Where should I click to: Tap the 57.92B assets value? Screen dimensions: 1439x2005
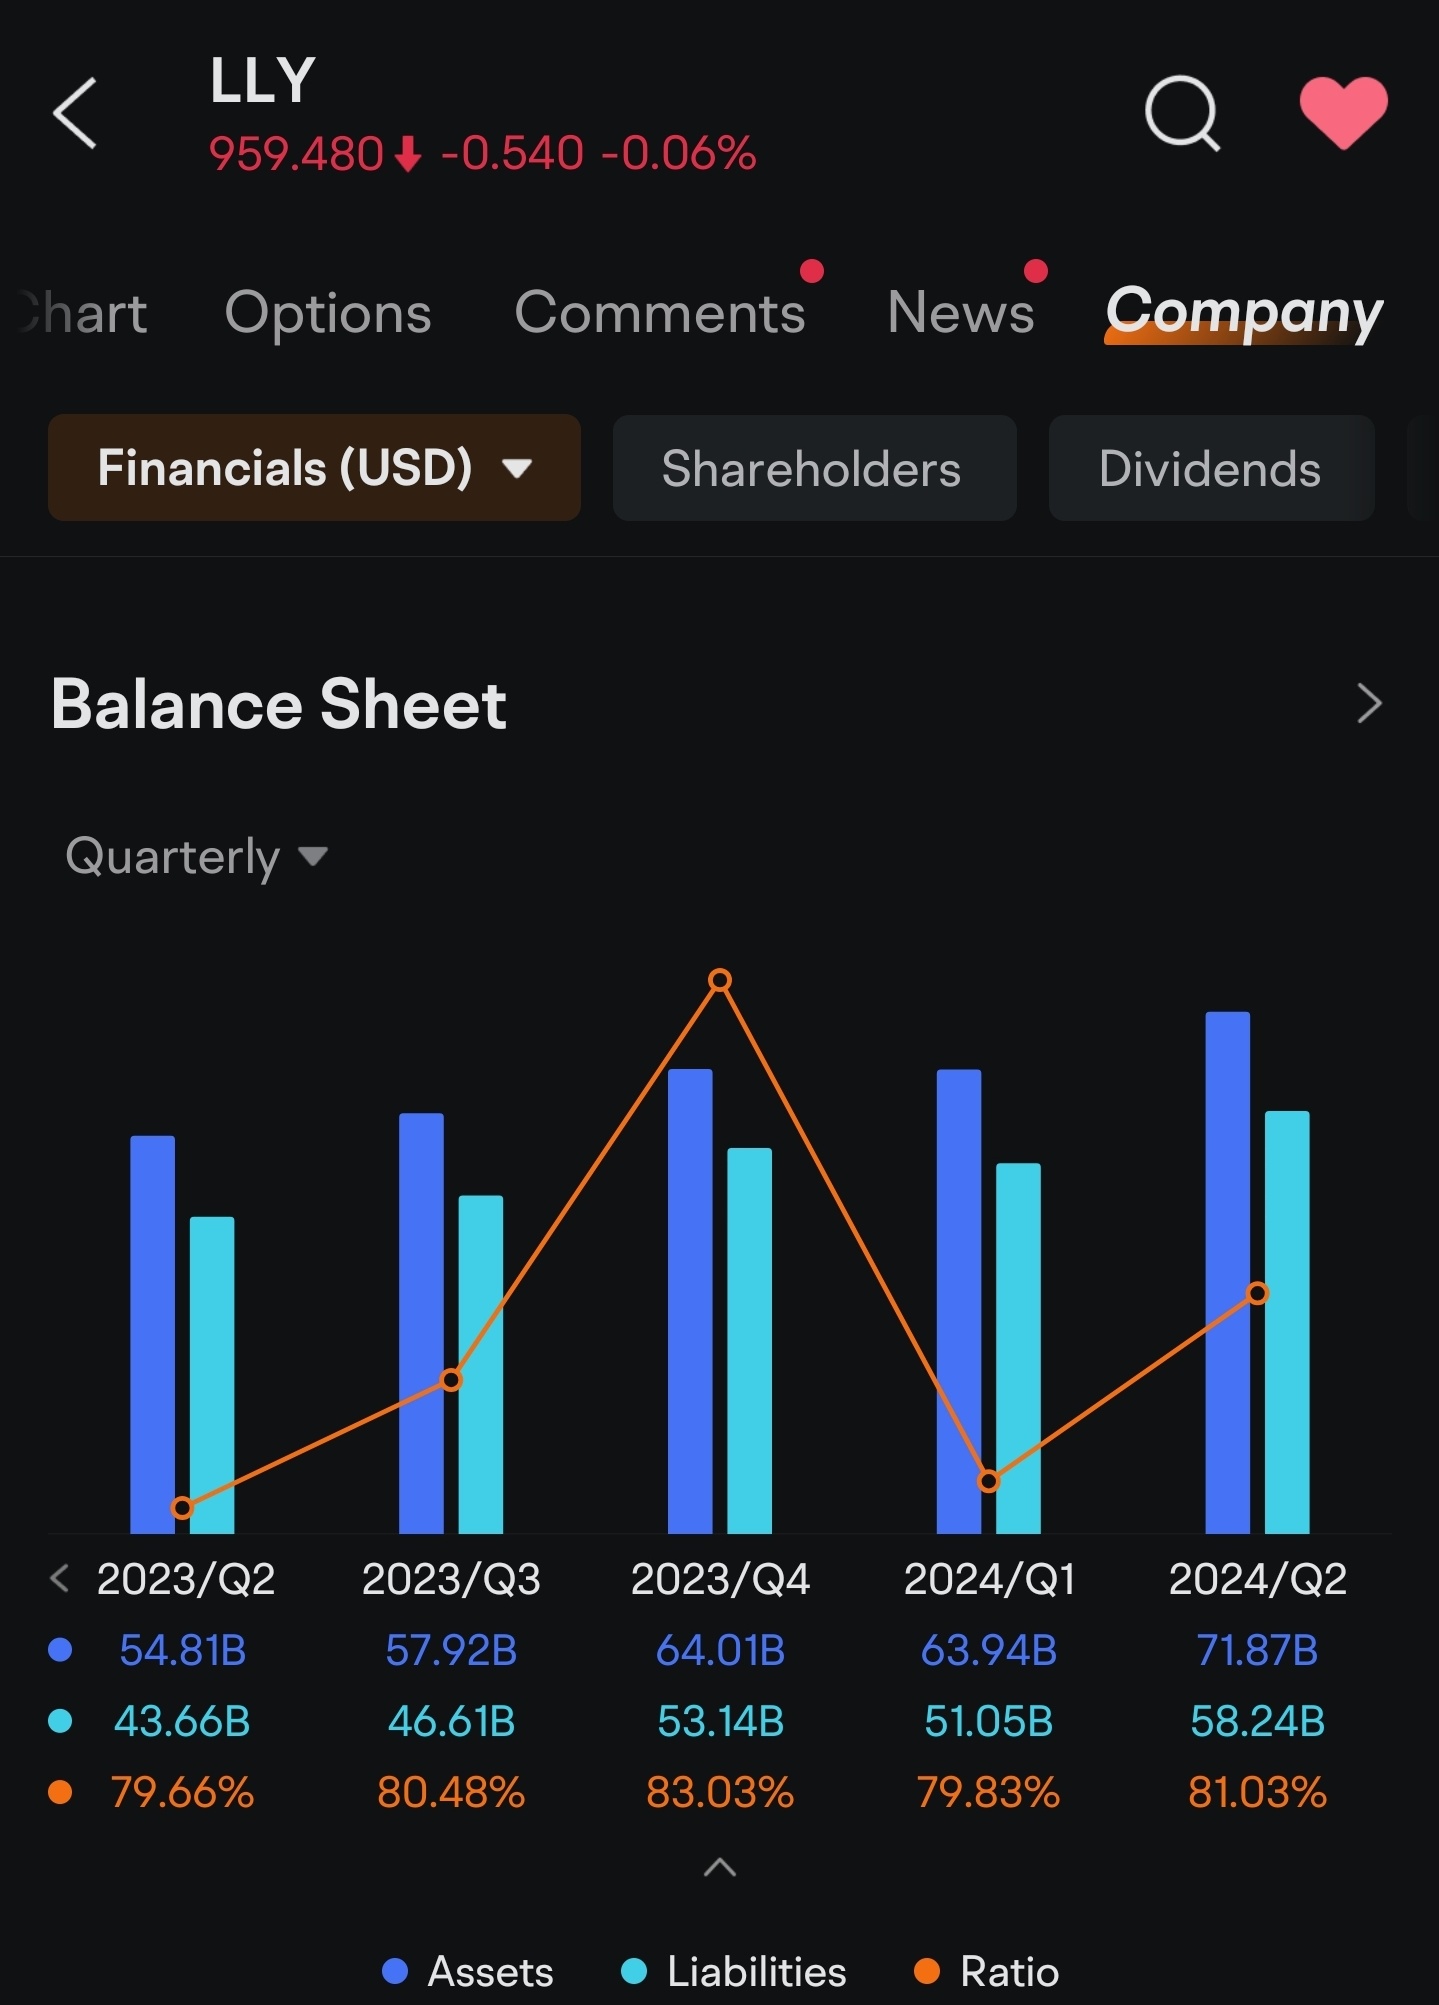click(x=451, y=1650)
